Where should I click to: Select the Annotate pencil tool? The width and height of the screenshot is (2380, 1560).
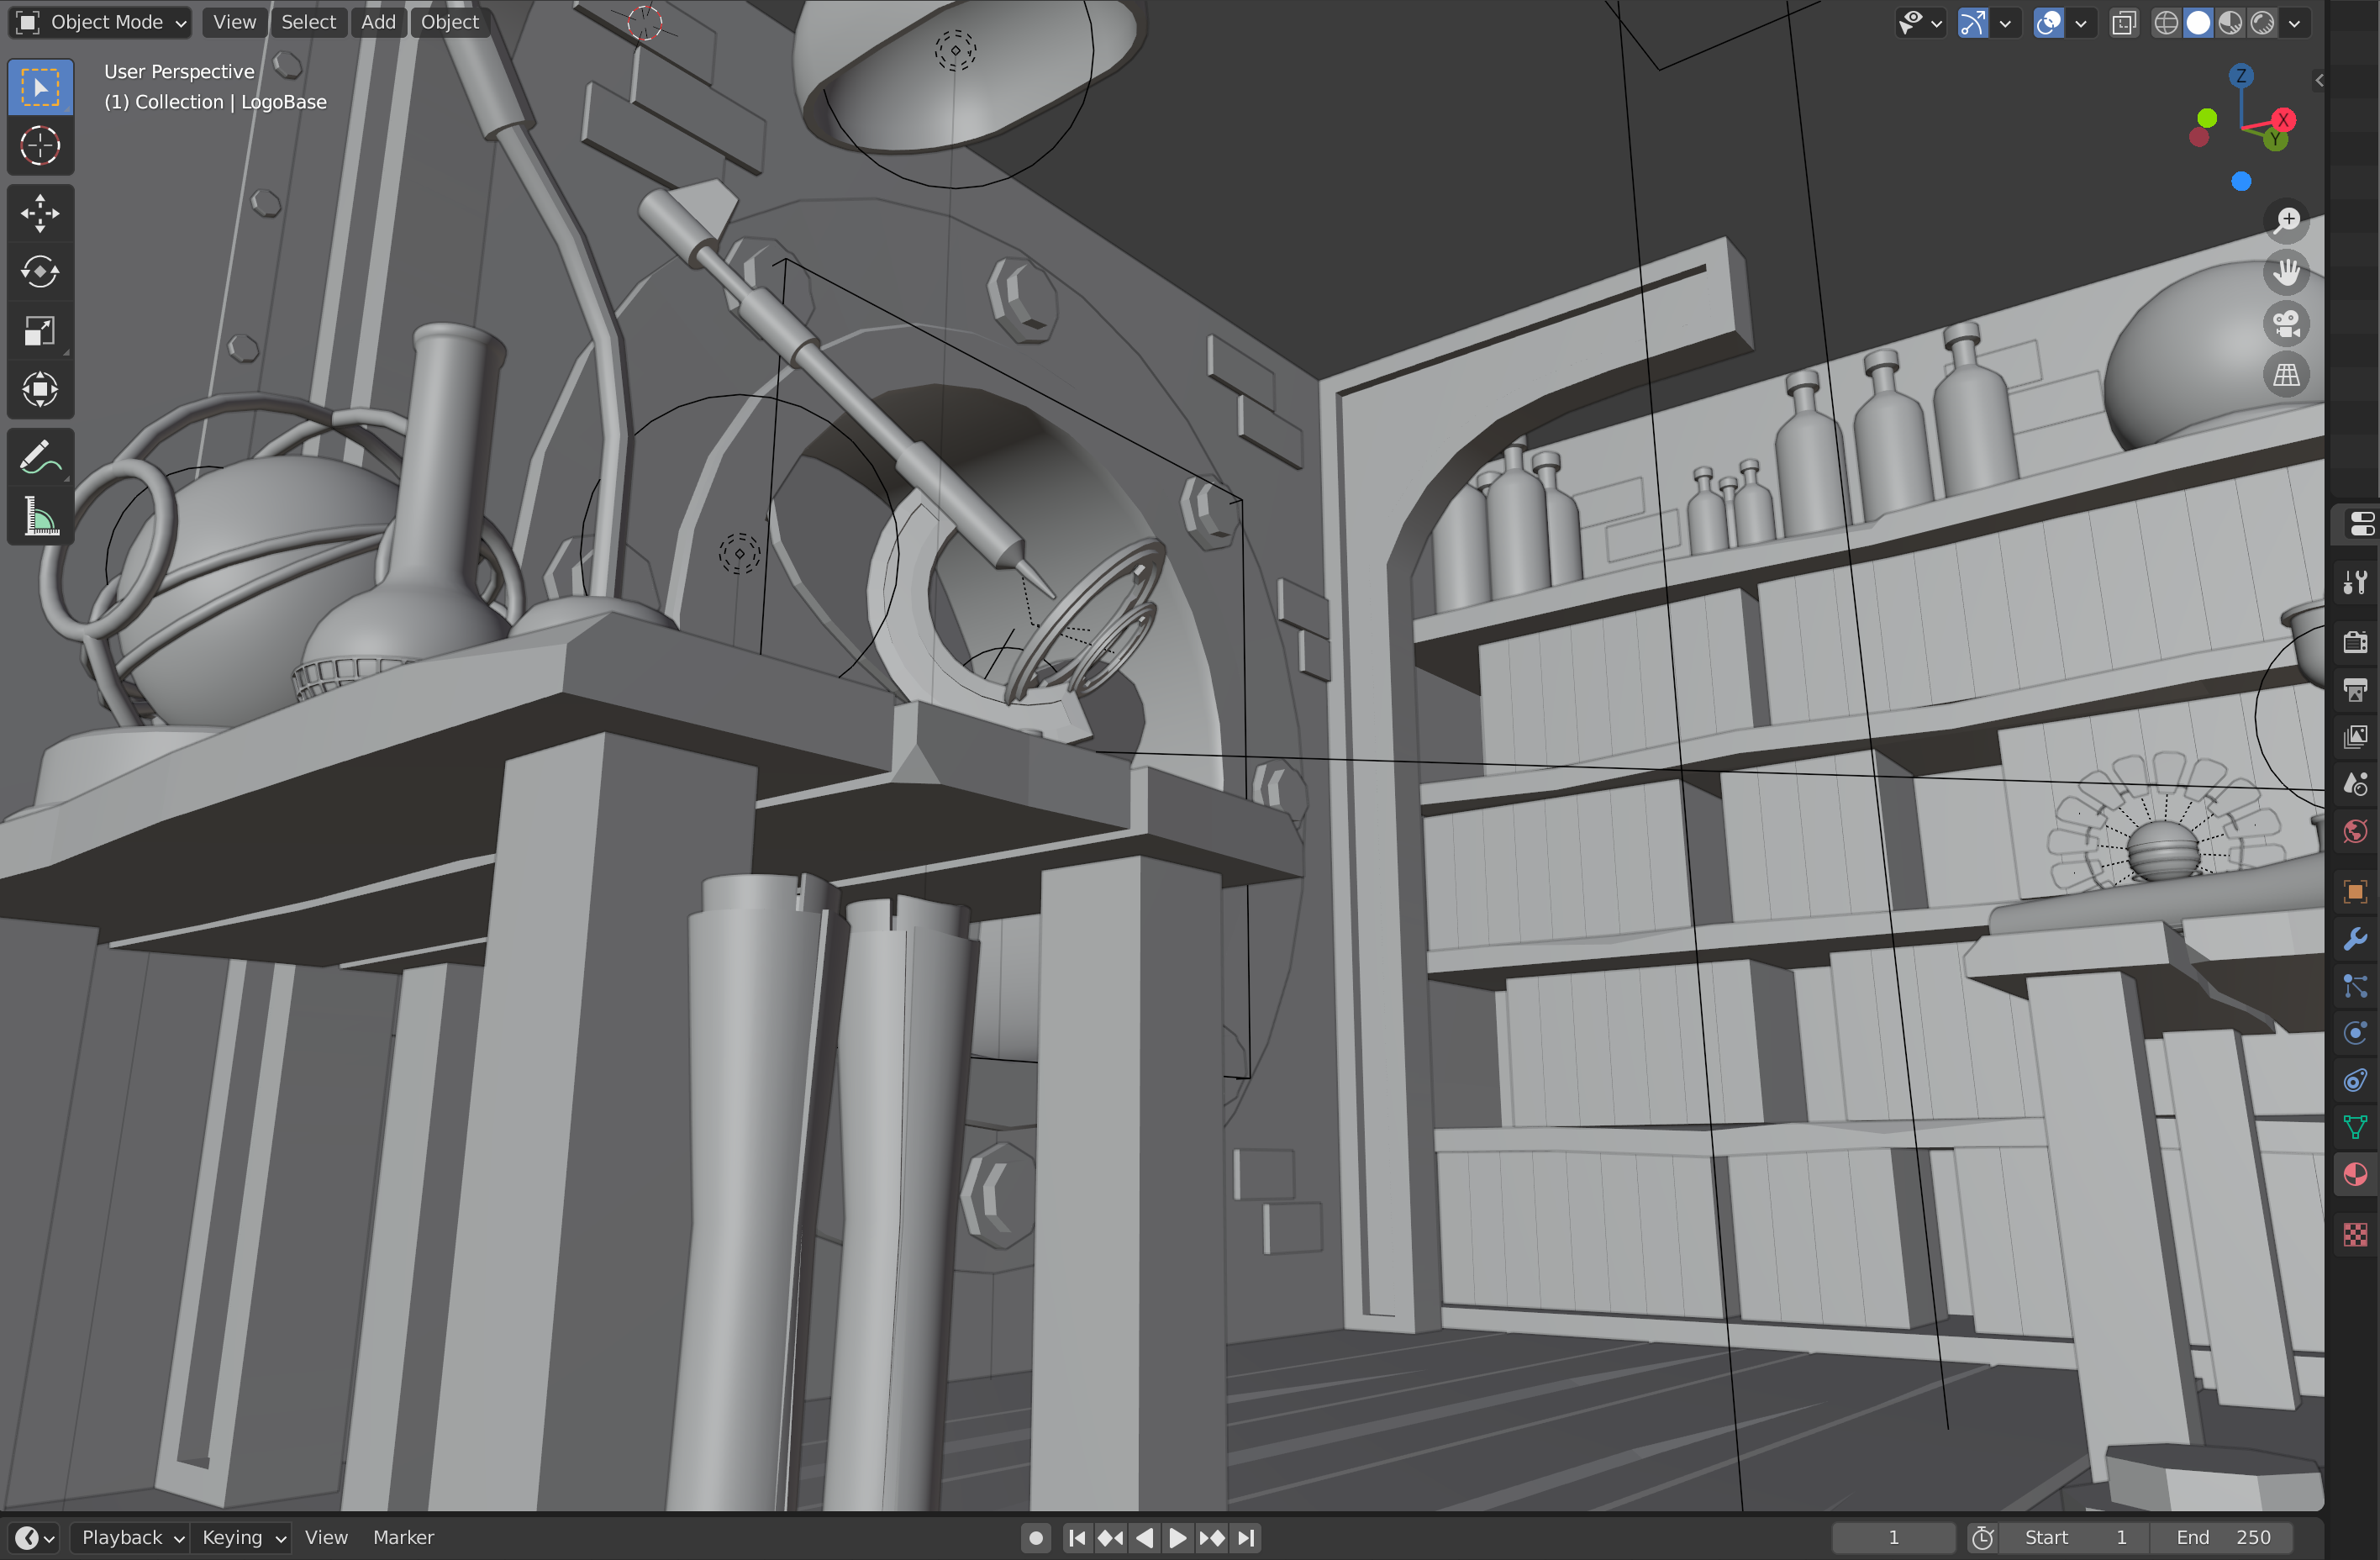pyautogui.click(x=40, y=458)
